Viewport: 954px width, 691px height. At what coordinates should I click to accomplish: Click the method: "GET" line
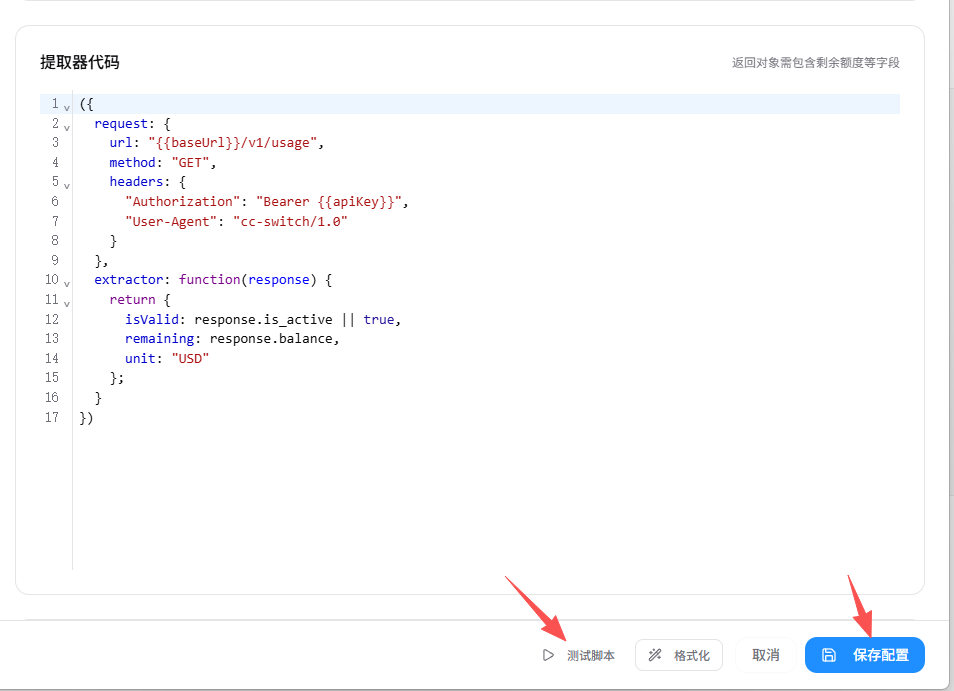[162, 162]
